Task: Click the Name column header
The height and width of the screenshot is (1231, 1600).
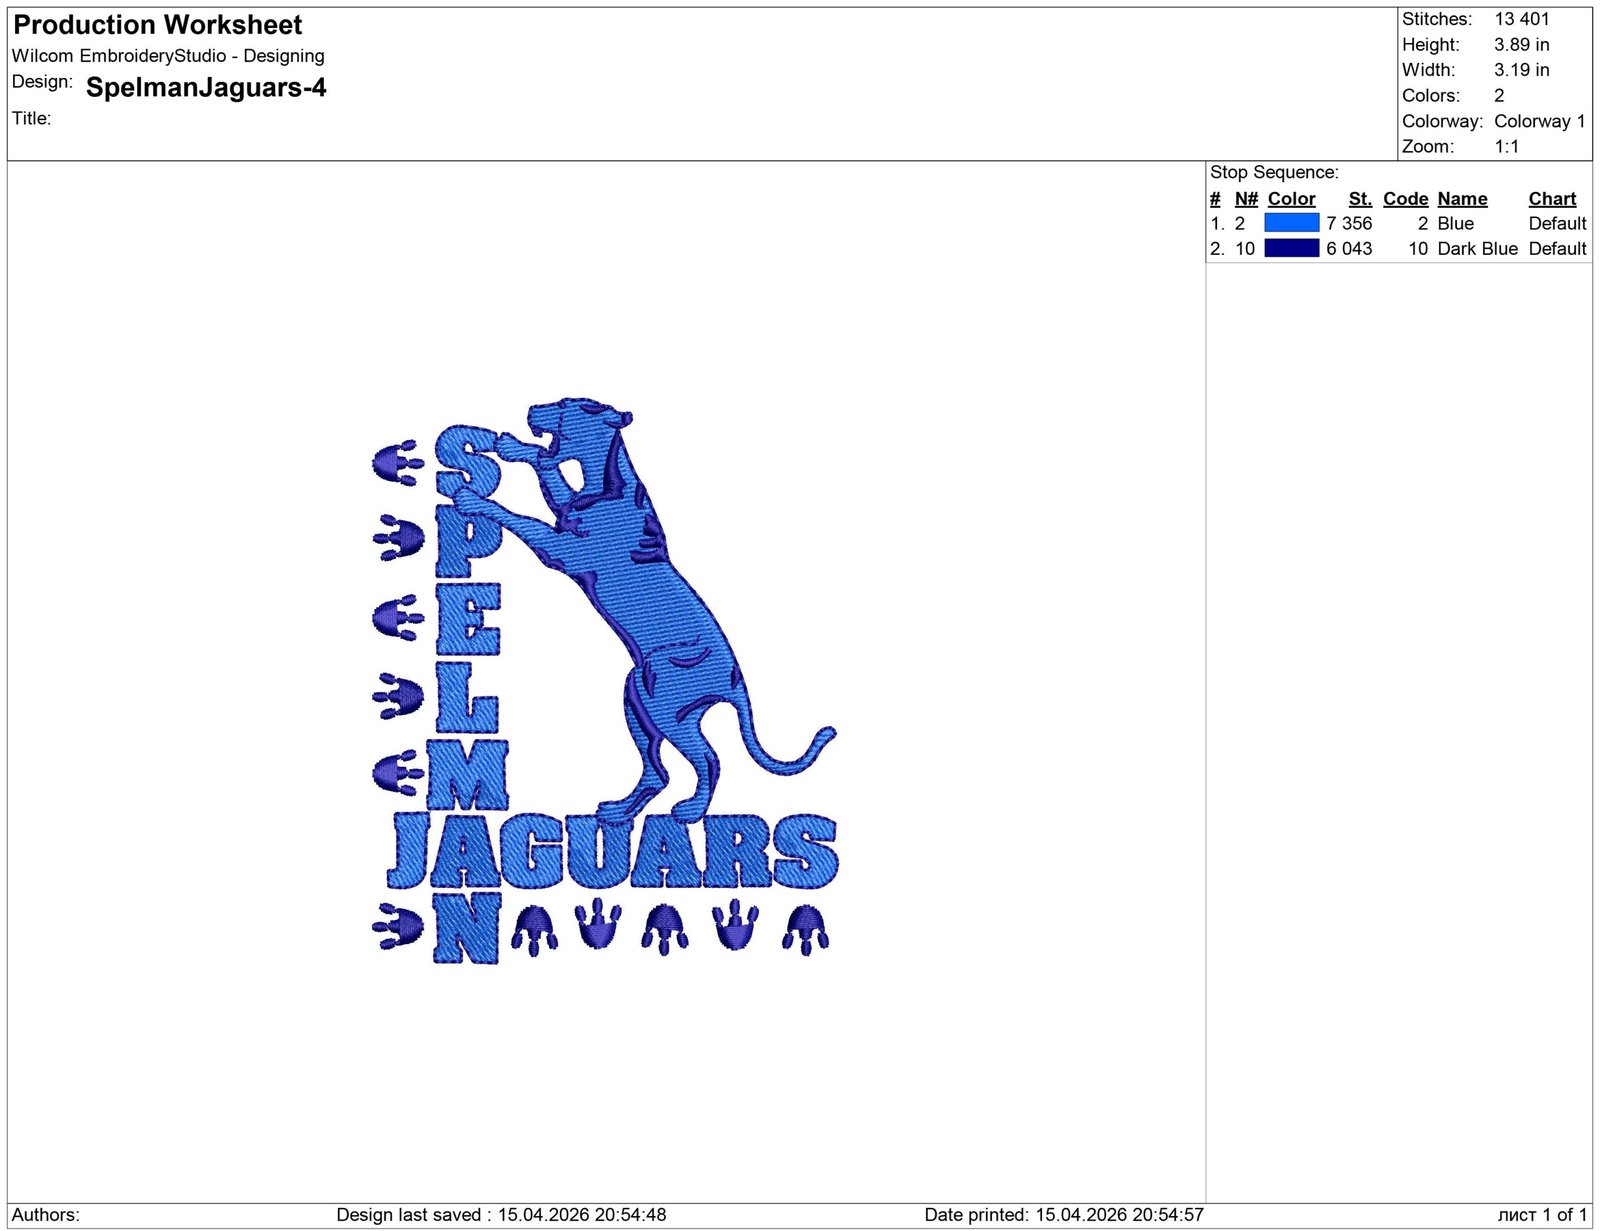Action: pyautogui.click(x=1462, y=198)
